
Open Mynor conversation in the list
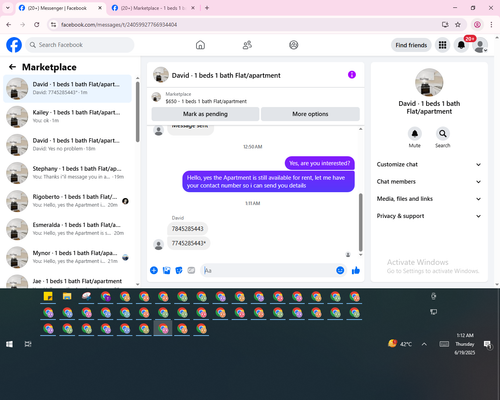point(67,257)
